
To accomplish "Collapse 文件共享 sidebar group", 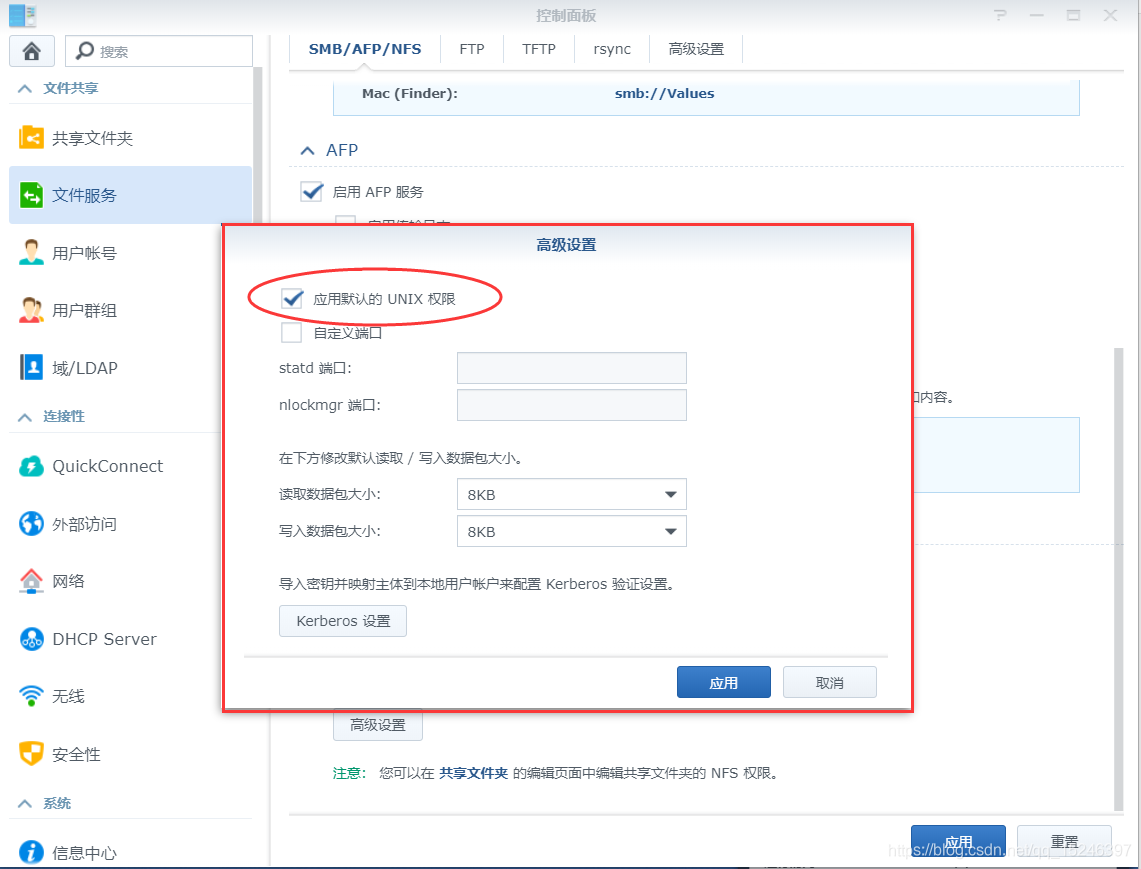I will click(25, 88).
